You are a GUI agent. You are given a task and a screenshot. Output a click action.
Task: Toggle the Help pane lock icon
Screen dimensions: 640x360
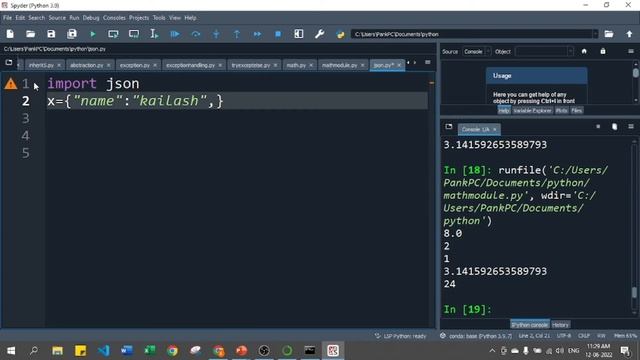603,51
